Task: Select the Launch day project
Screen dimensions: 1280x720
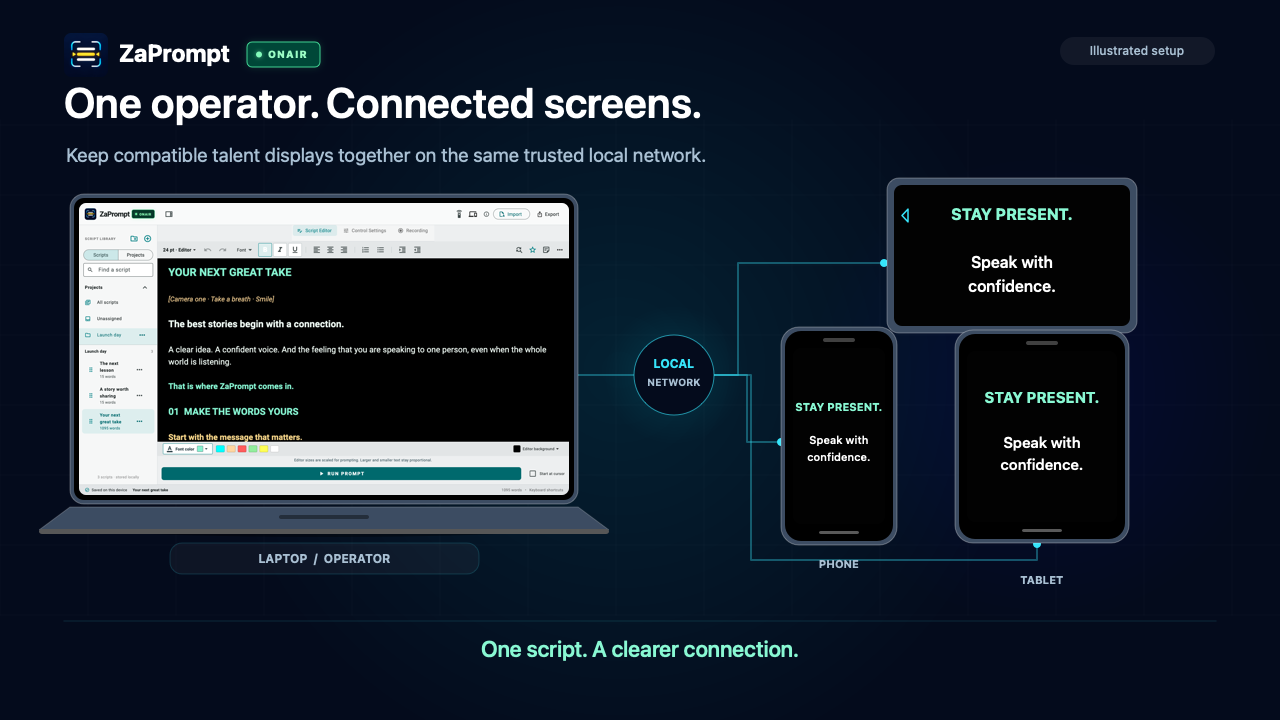Action: coord(117,335)
